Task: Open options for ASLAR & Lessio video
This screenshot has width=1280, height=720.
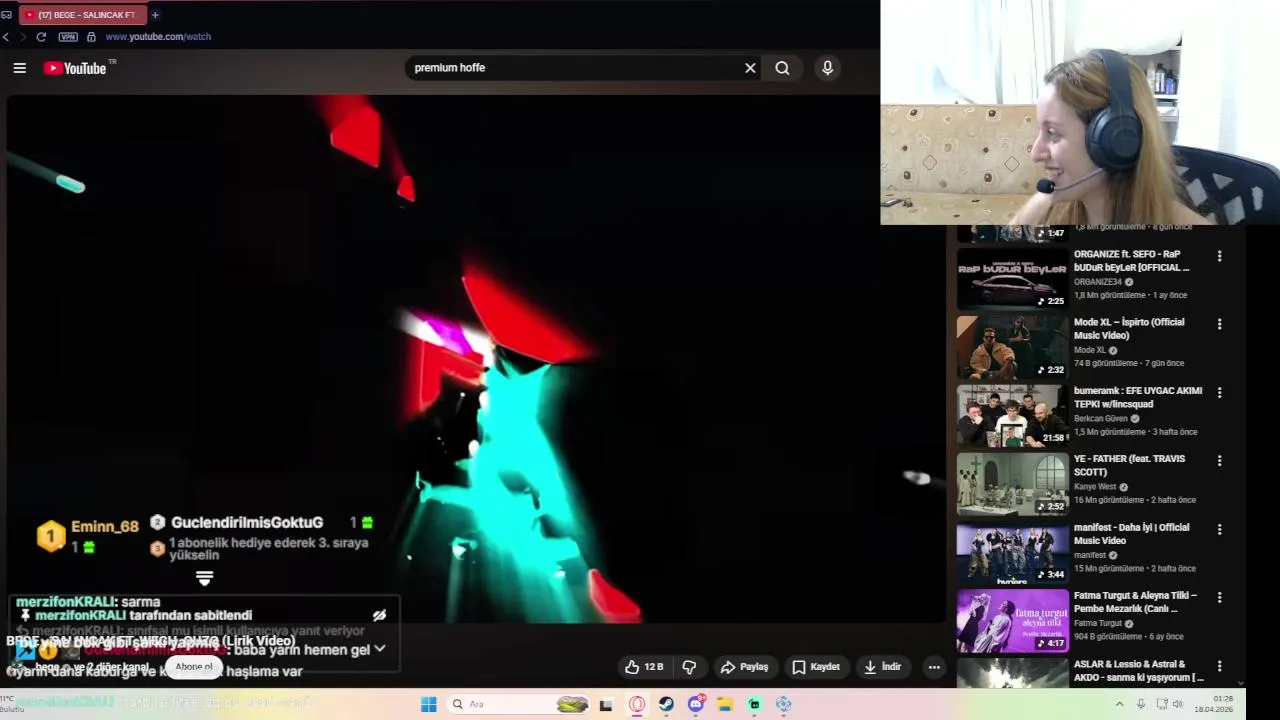Action: point(1219,666)
